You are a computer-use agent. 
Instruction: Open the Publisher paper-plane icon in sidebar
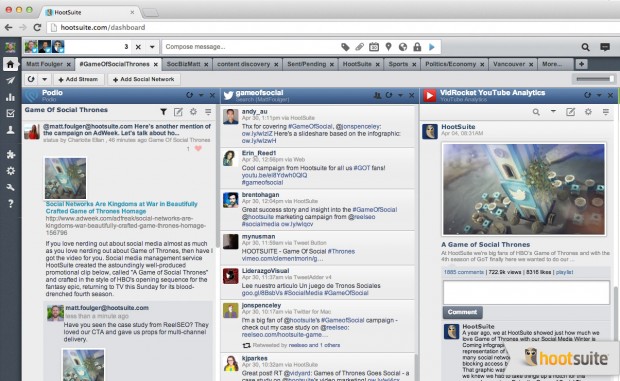(x=10, y=81)
